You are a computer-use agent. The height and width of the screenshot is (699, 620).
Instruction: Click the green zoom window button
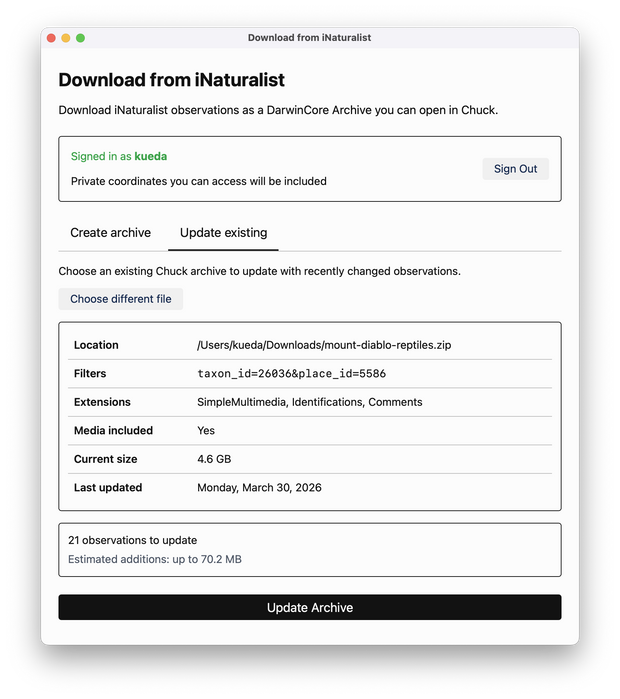coord(81,38)
